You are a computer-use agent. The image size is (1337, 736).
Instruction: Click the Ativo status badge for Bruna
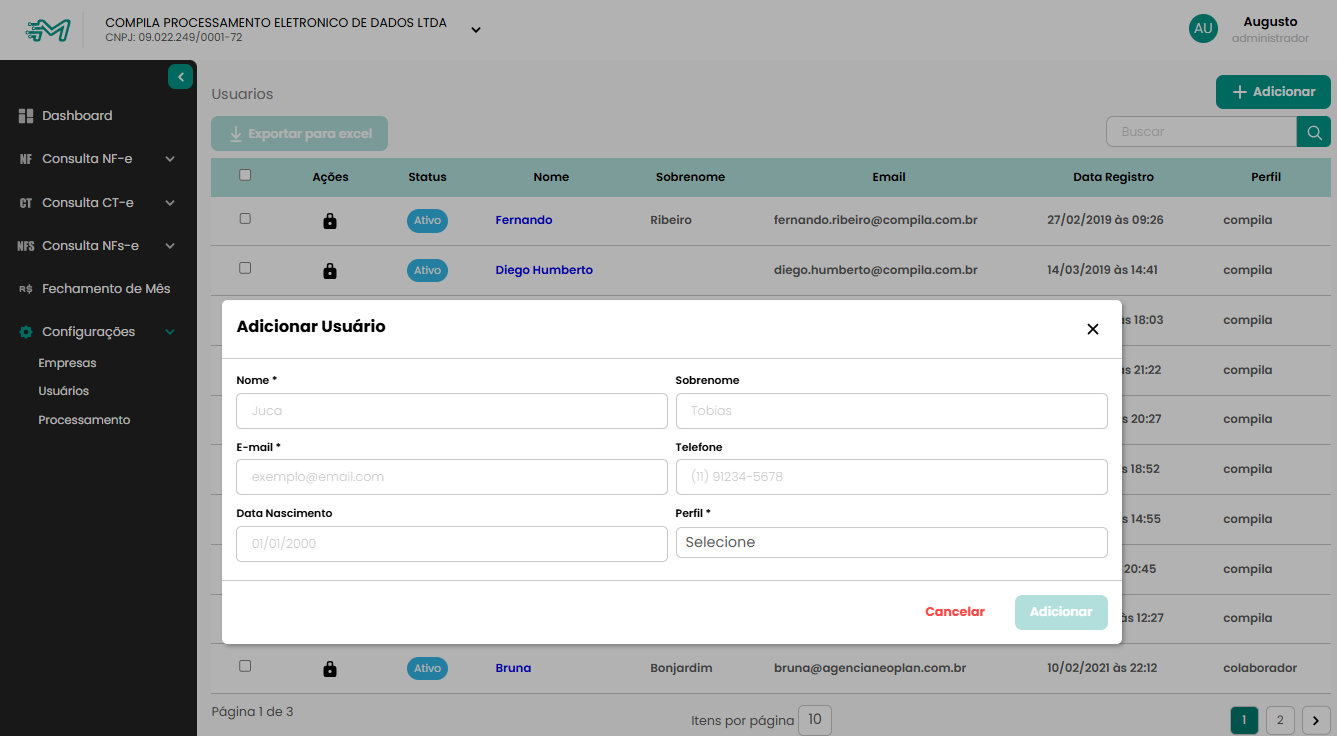click(x=427, y=668)
